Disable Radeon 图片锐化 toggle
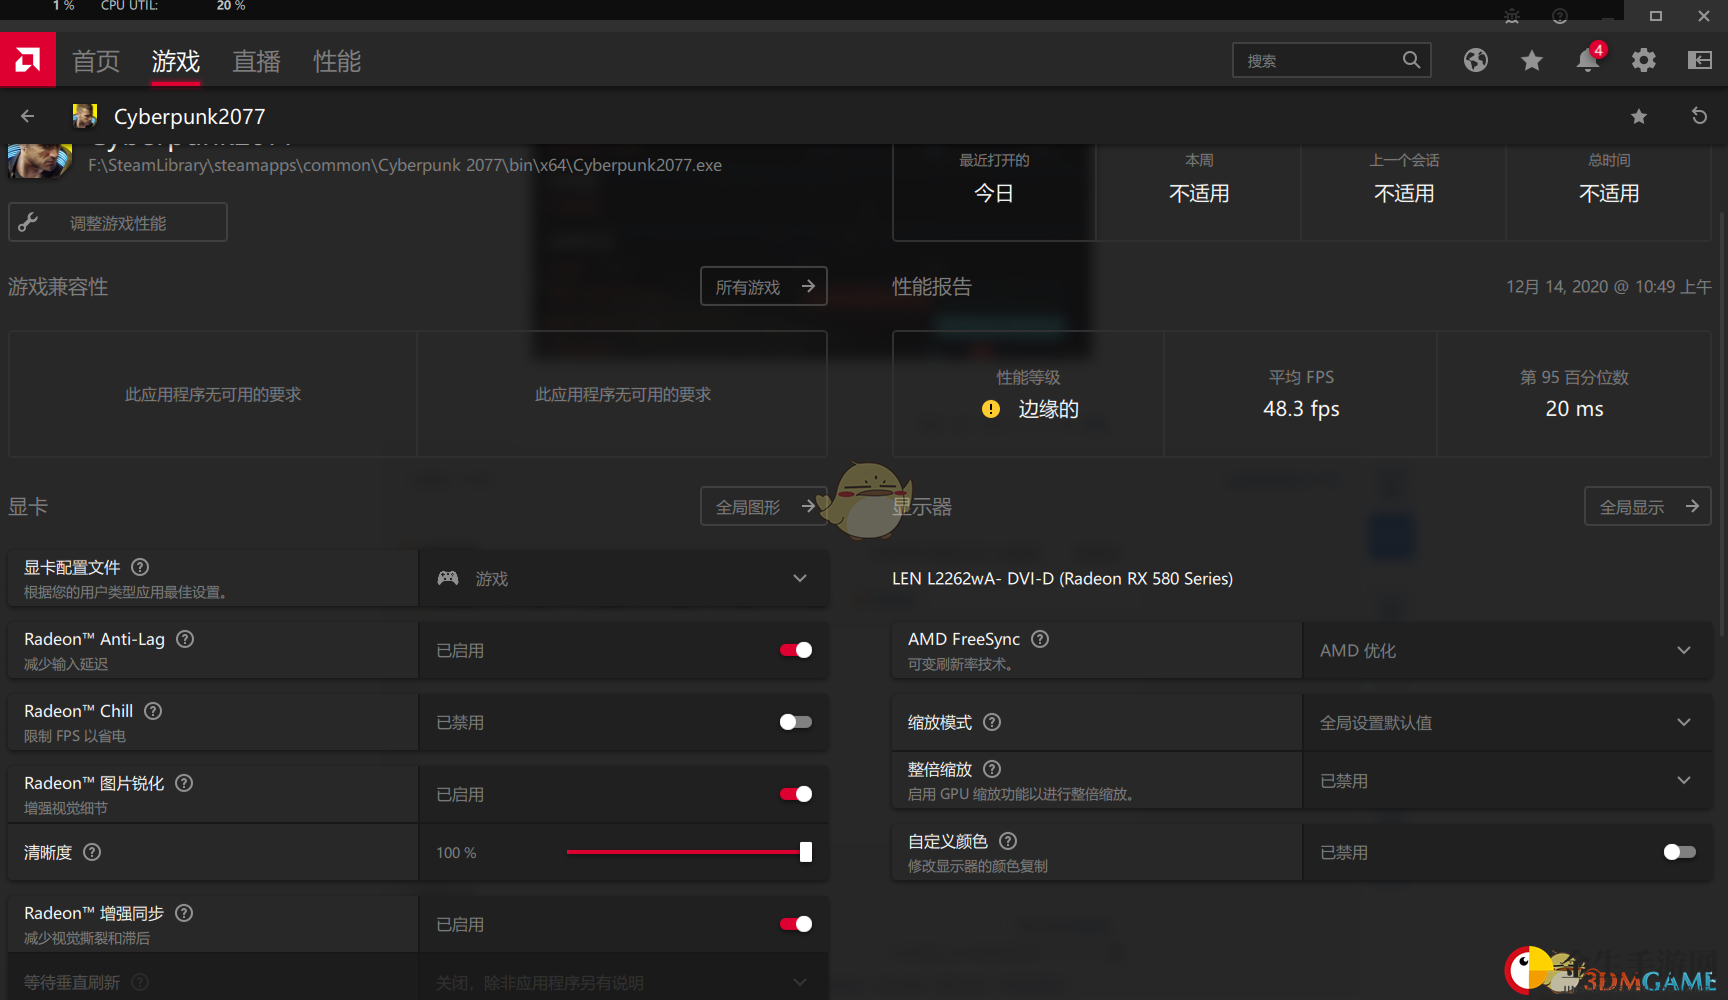Screen dimensions: 1728x1000 (796, 794)
